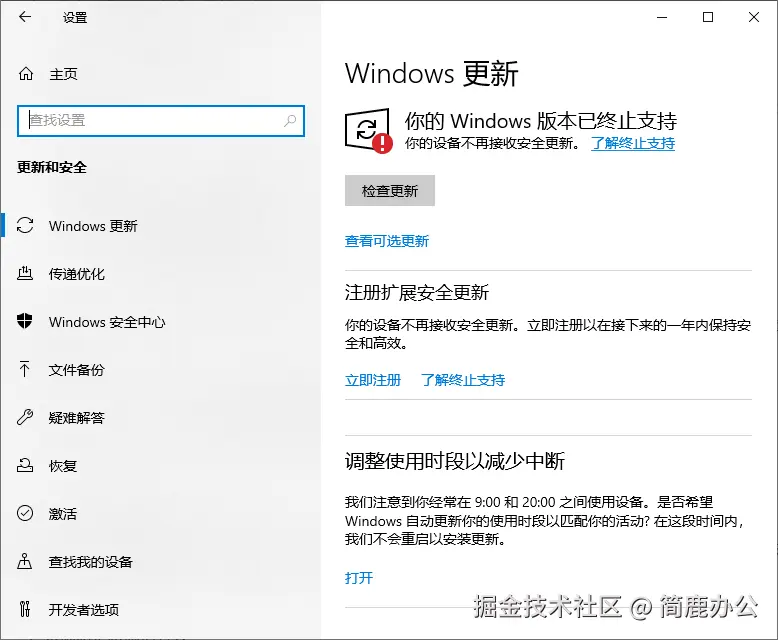Click the 调整使用时段以减少中断 heading
This screenshot has height=640, width=778.
[x=454, y=461]
